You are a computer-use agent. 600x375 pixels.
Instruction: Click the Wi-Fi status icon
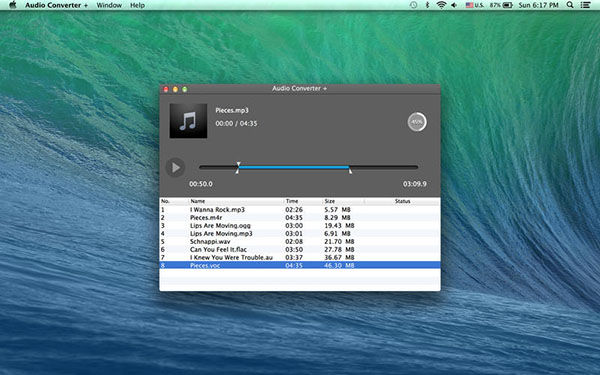[441, 5]
